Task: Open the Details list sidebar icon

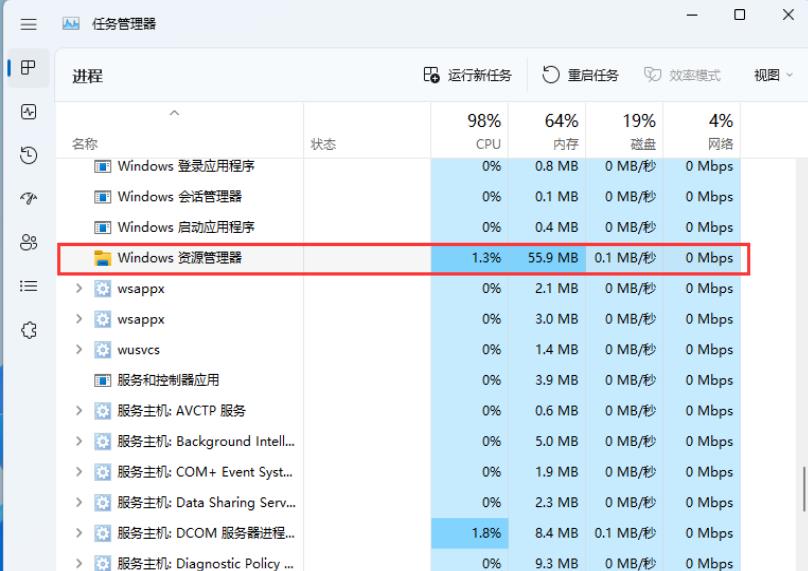Action: [x=28, y=286]
